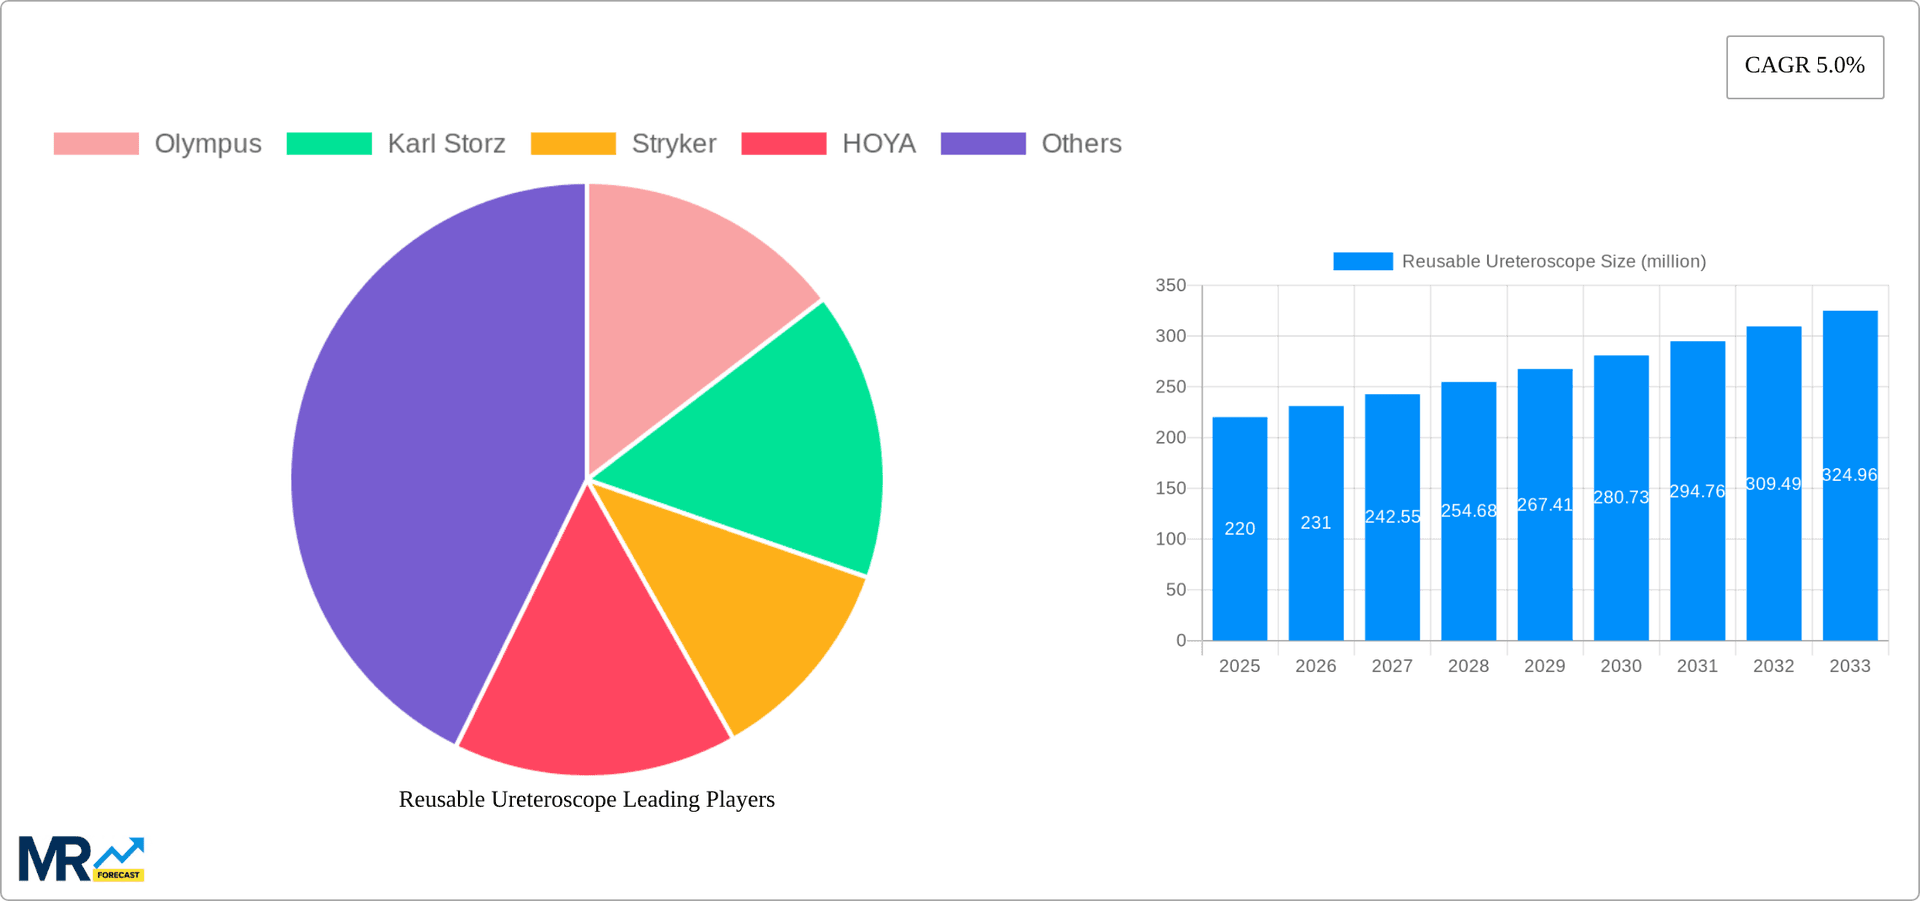Click the 2033 bar showing 324.96
The height and width of the screenshot is (901, 1920).
click(x=1850, y=470)
